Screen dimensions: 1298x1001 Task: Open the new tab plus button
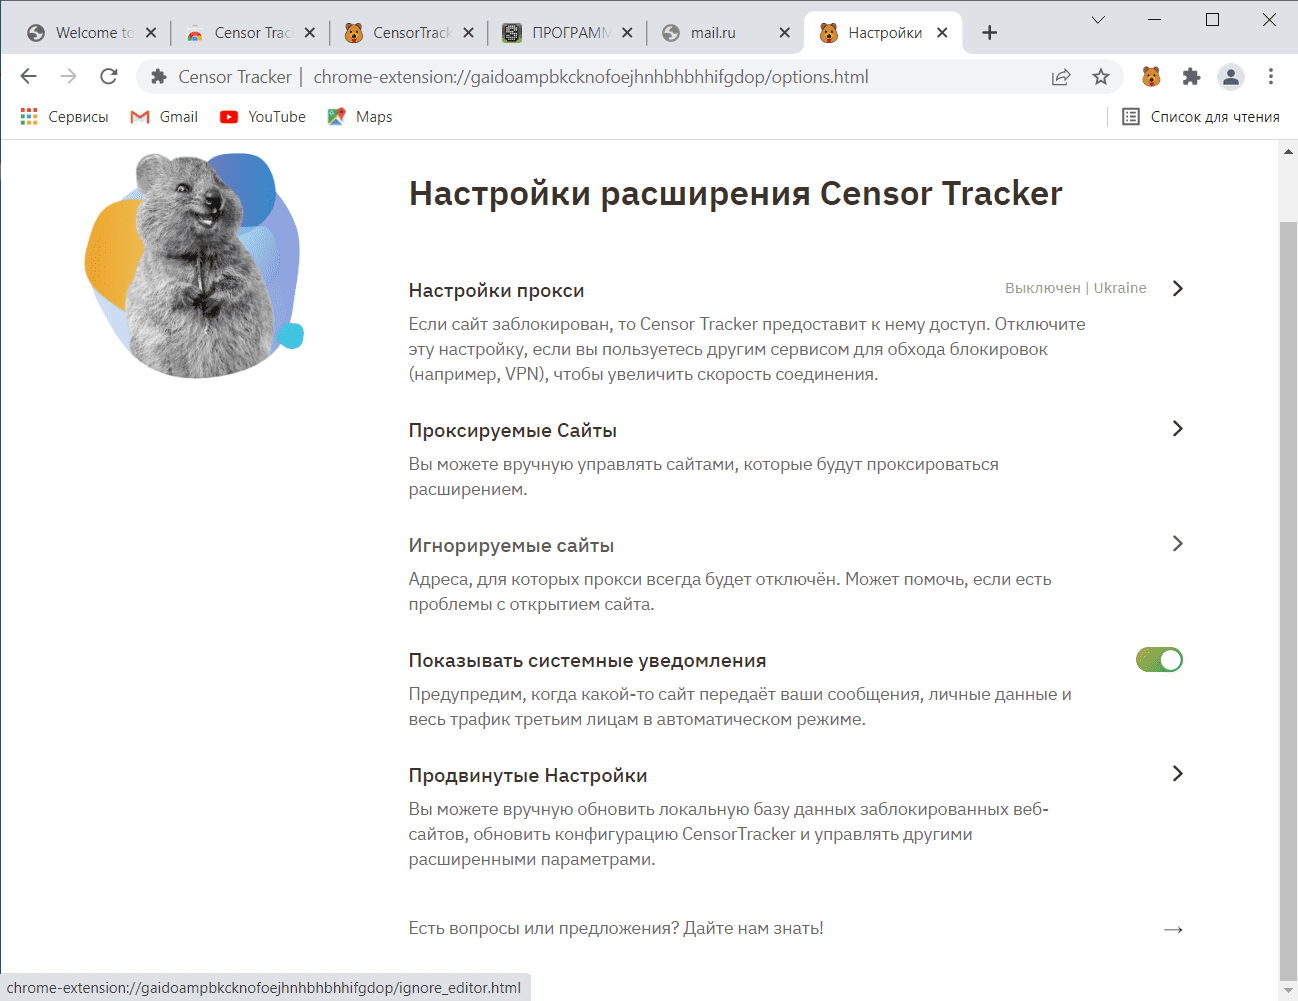990,33
